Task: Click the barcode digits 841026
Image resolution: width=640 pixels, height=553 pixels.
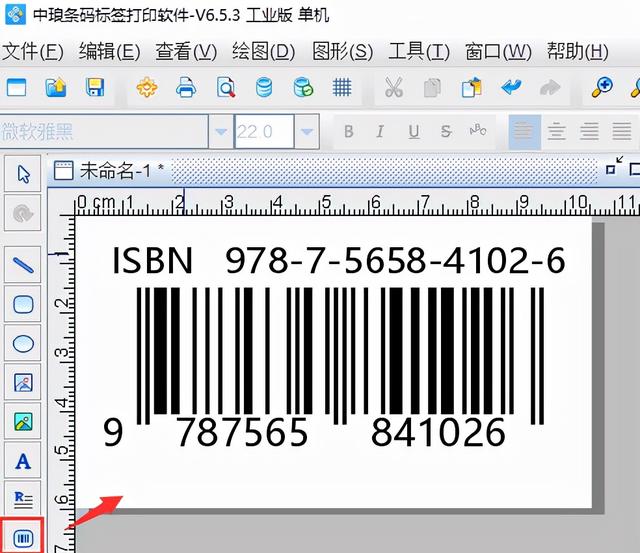Action: click(438, 432)
